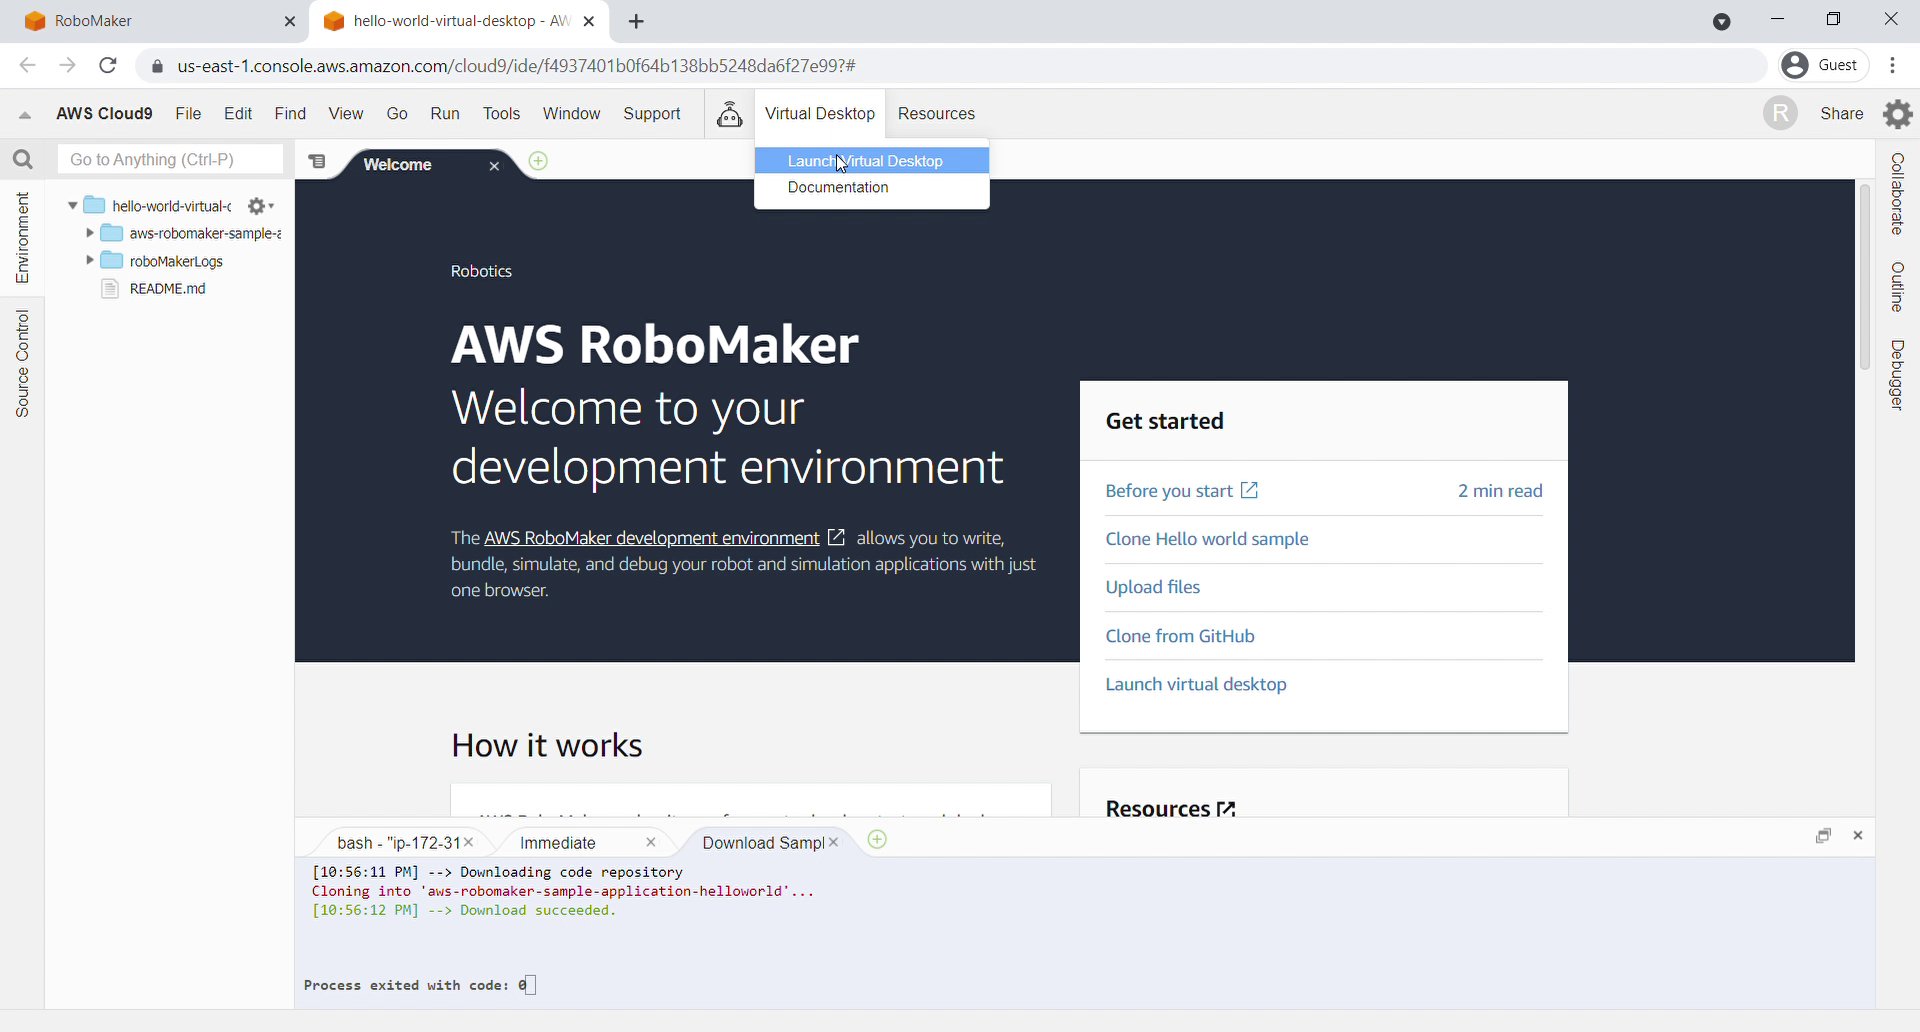The width and height of the screenshot is (1920, 1032).
Task: Reload the browser page
Action: click(108, 66)
